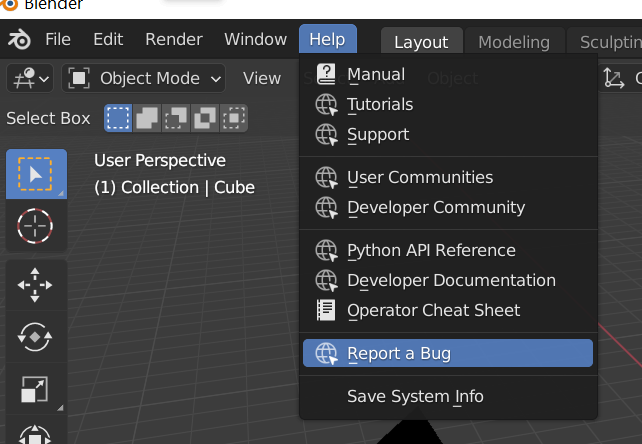Activate the Rotate tool
Viewport: 642px width, 444px height.
[x=35, y=337]
